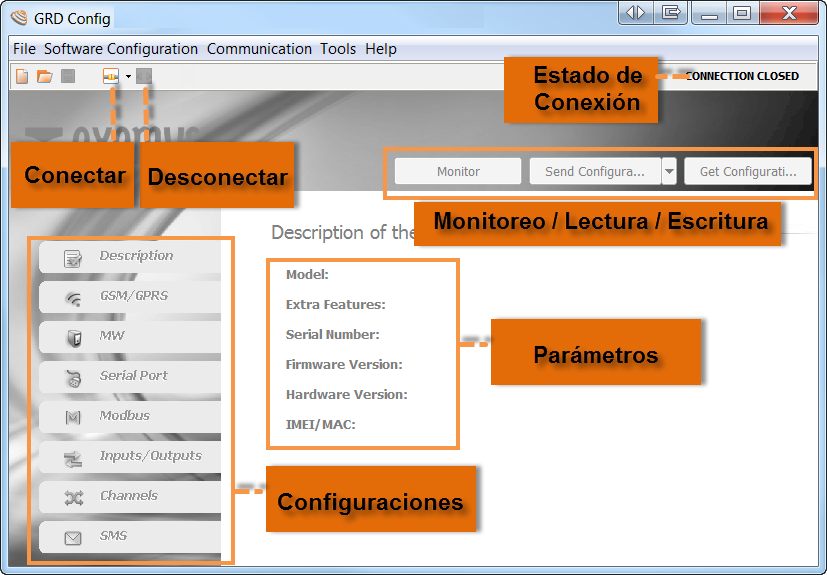Click the Save toolbar icon

[68, 76]
